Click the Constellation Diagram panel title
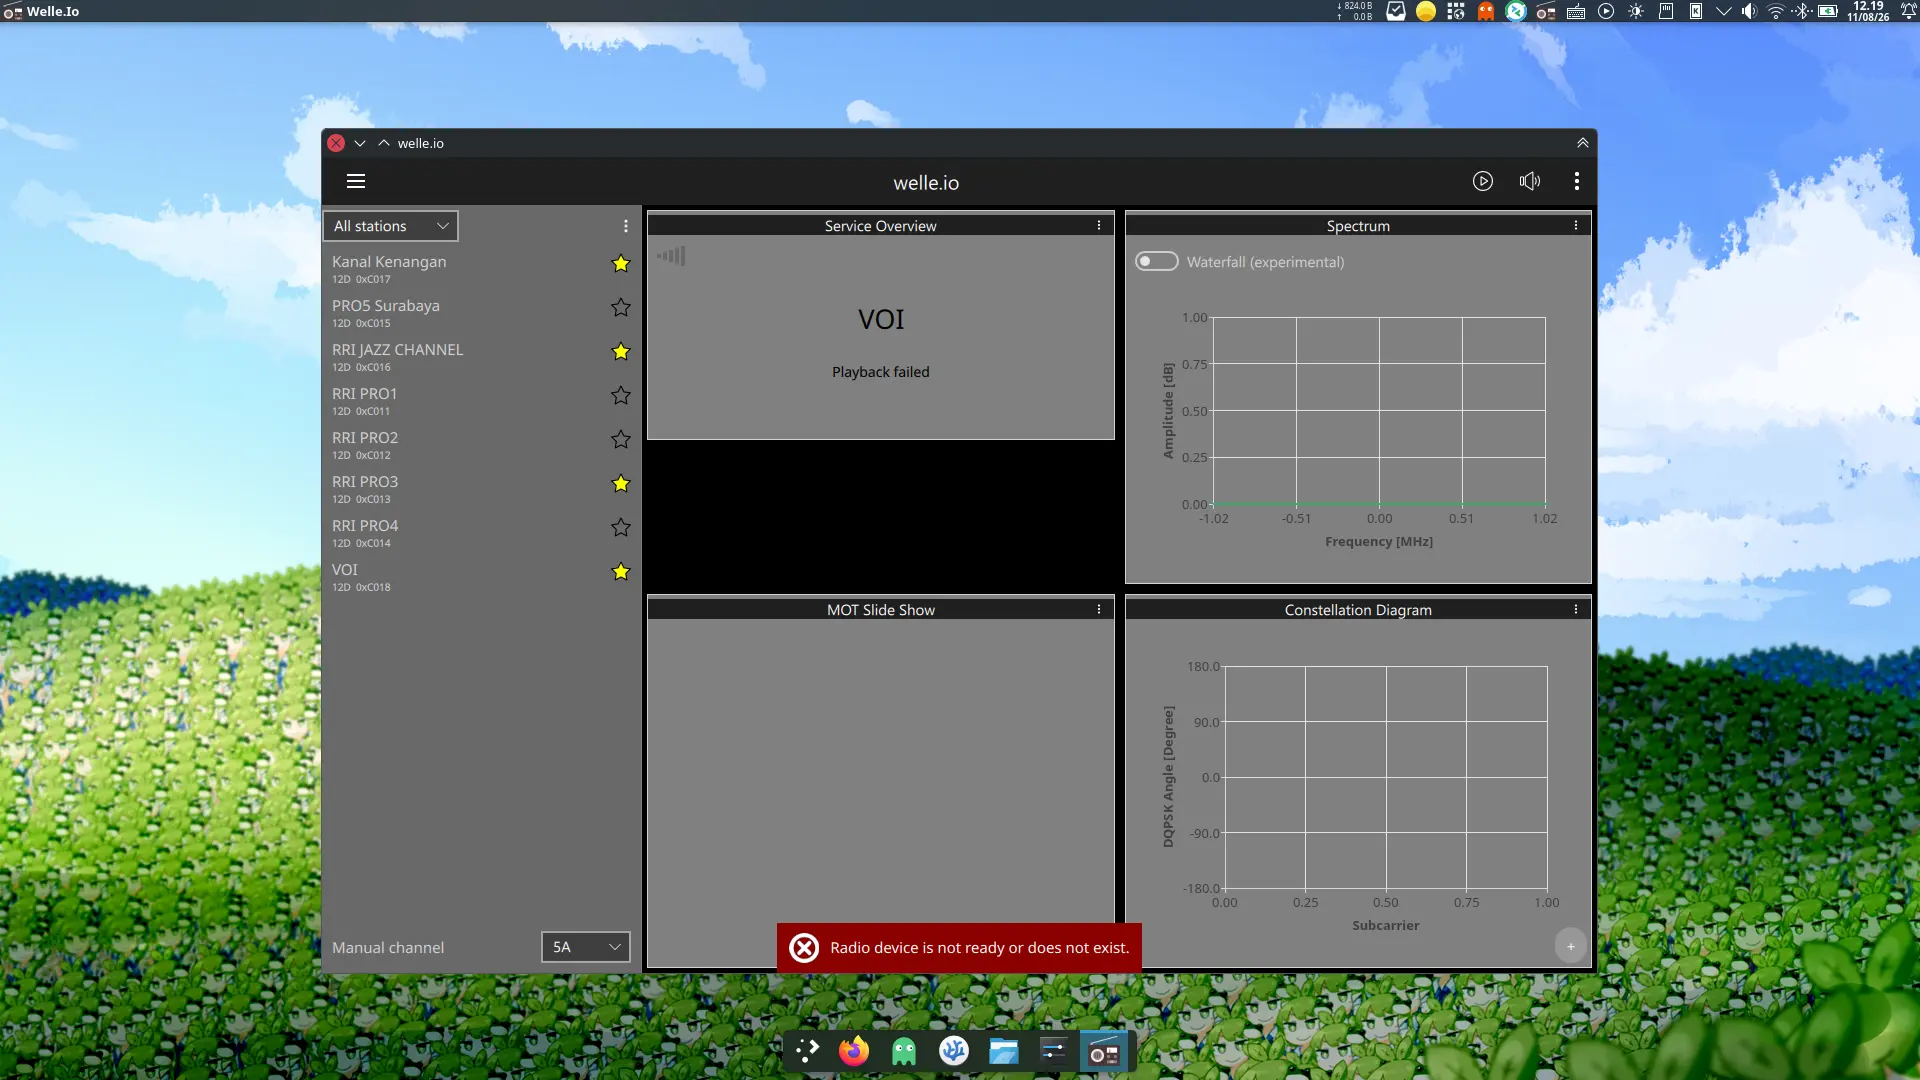 coord(1358,610)
